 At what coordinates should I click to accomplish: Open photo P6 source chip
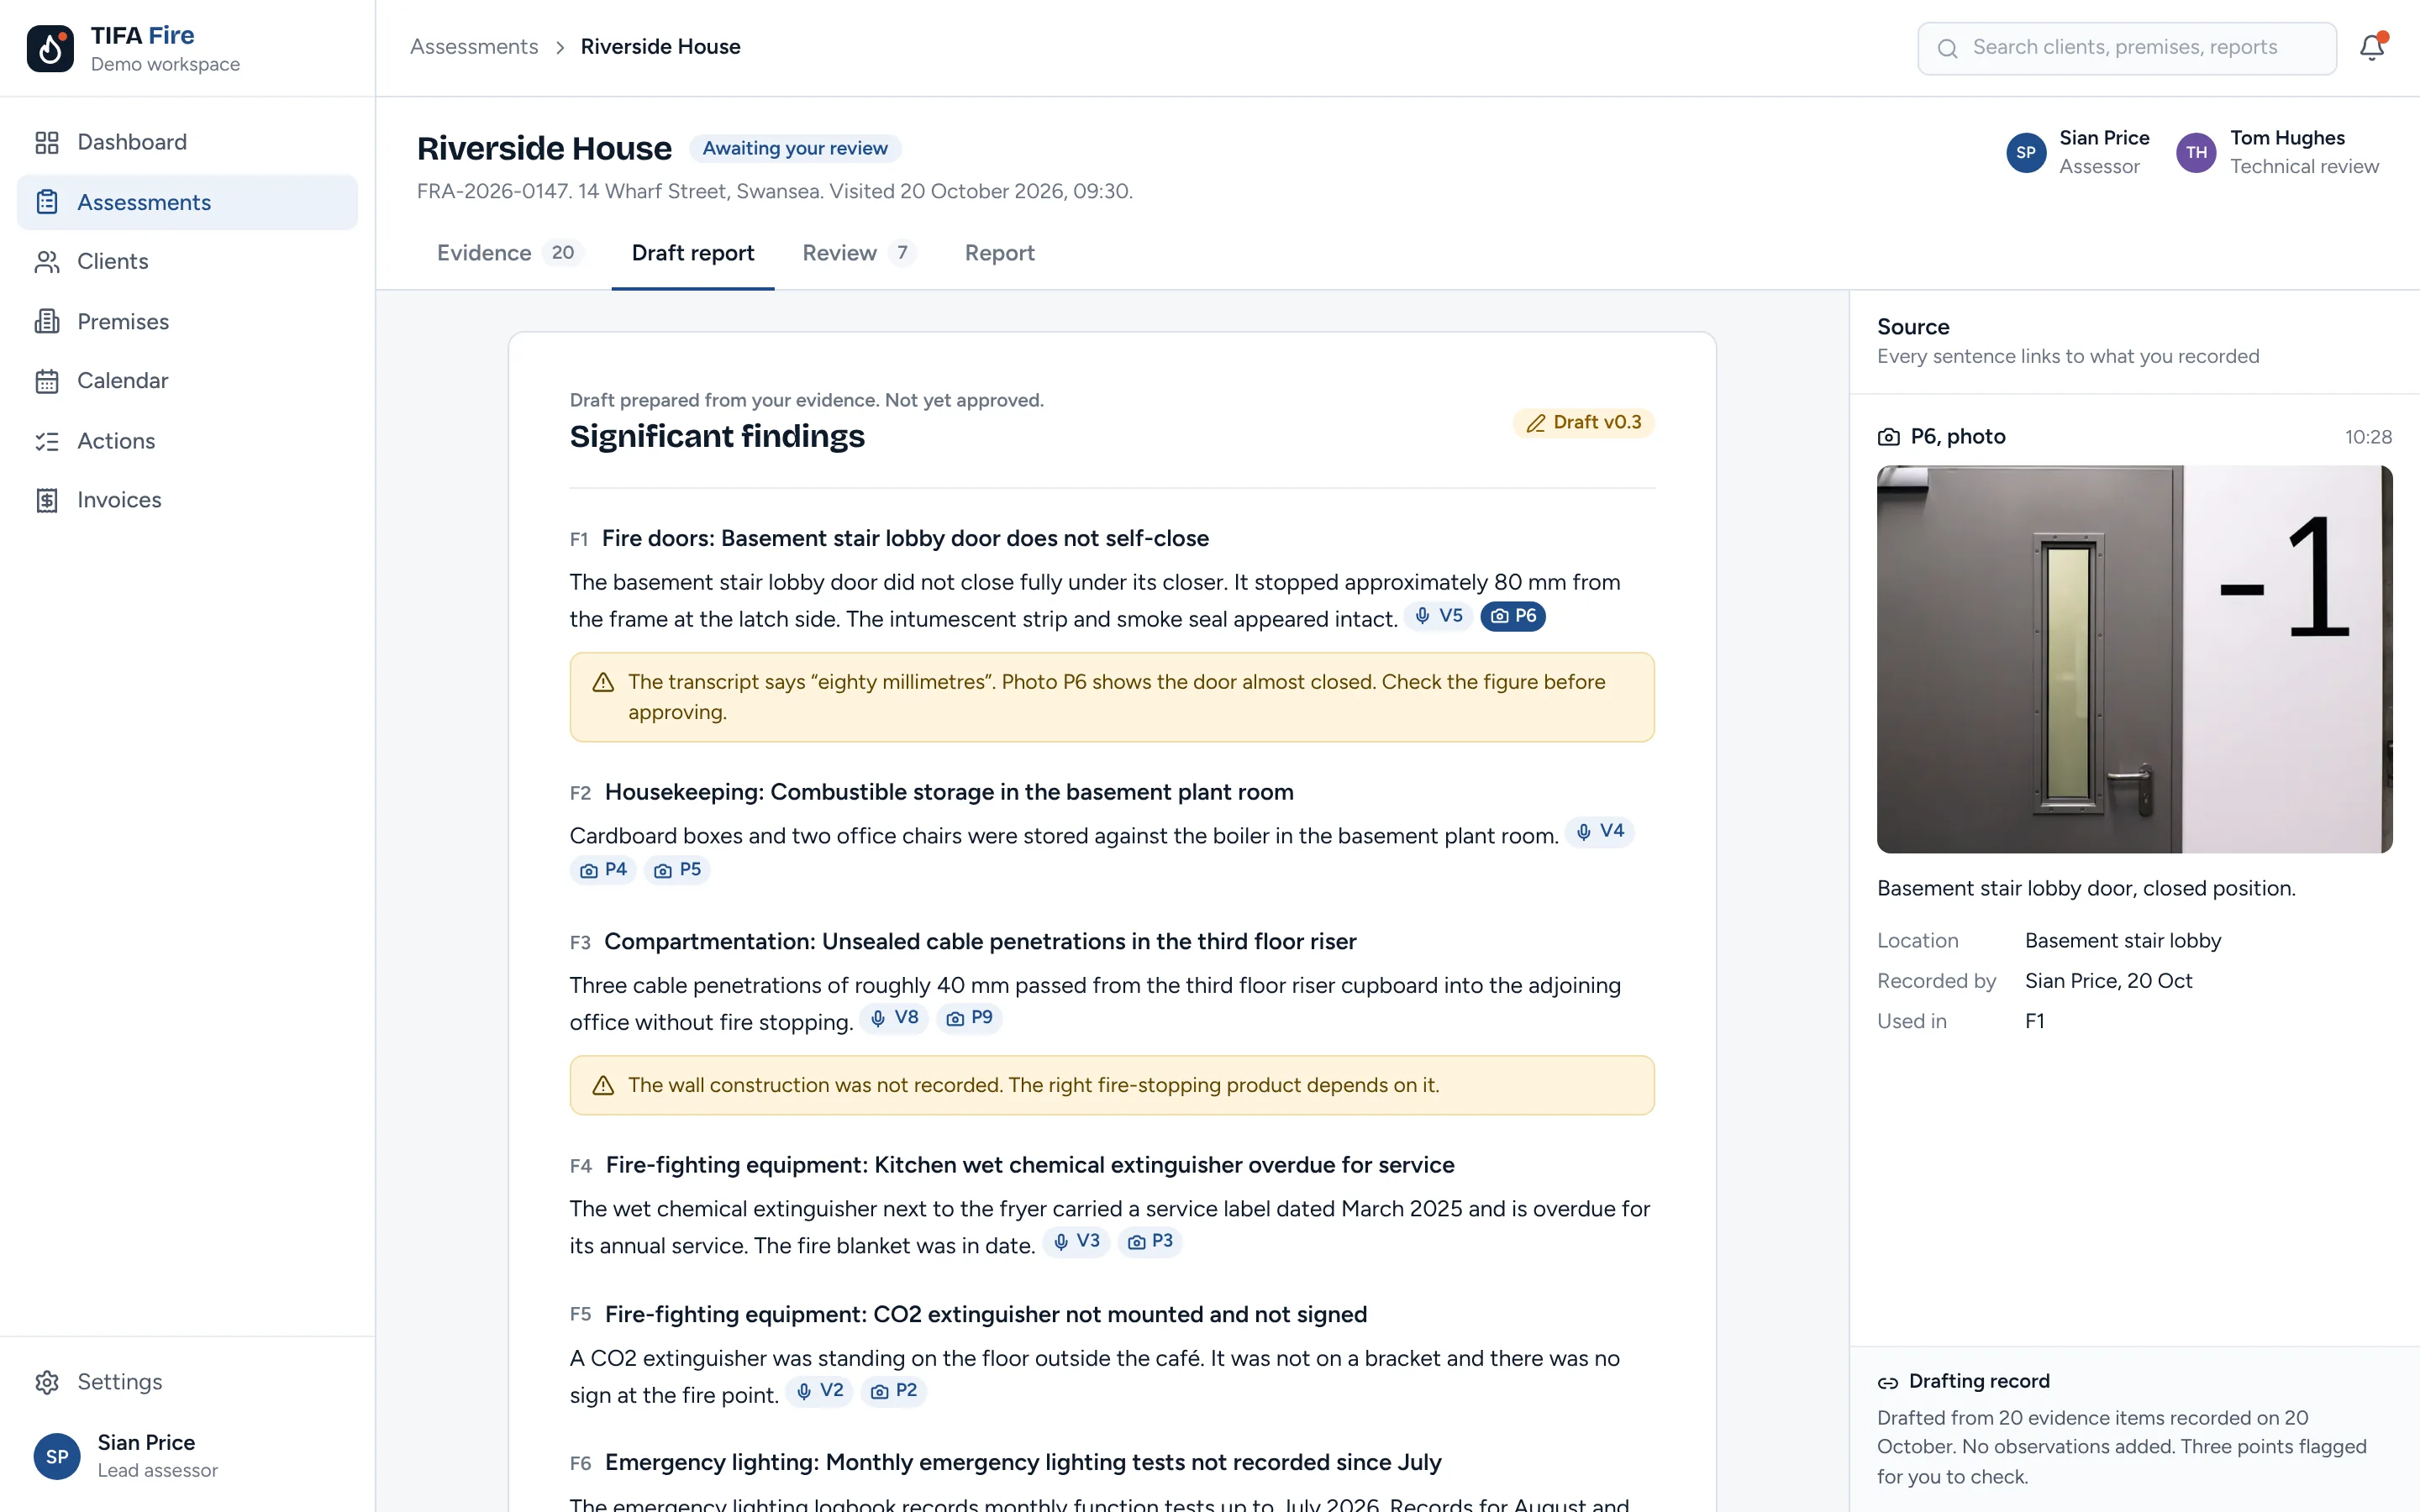[x=1513, y=616]
